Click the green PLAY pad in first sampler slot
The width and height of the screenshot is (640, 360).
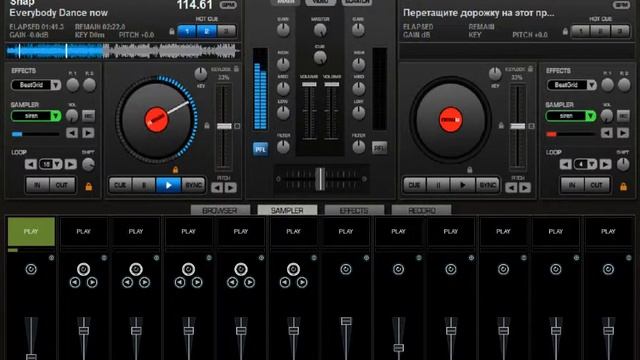[x=31, y=231]
